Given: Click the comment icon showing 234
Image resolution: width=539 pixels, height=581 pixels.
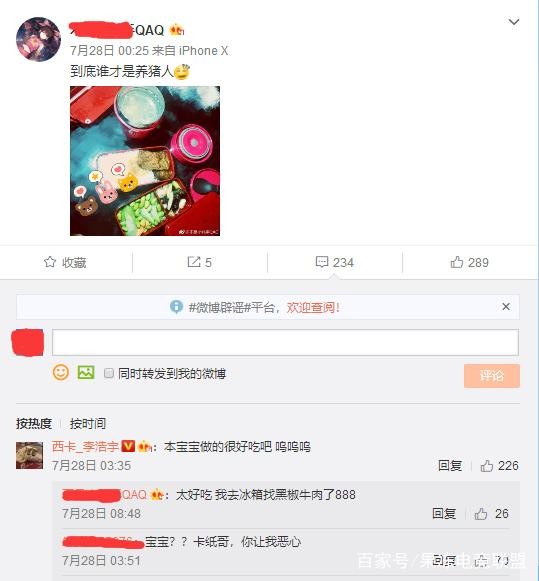Looking at the screenshot, I should (322, 262).
